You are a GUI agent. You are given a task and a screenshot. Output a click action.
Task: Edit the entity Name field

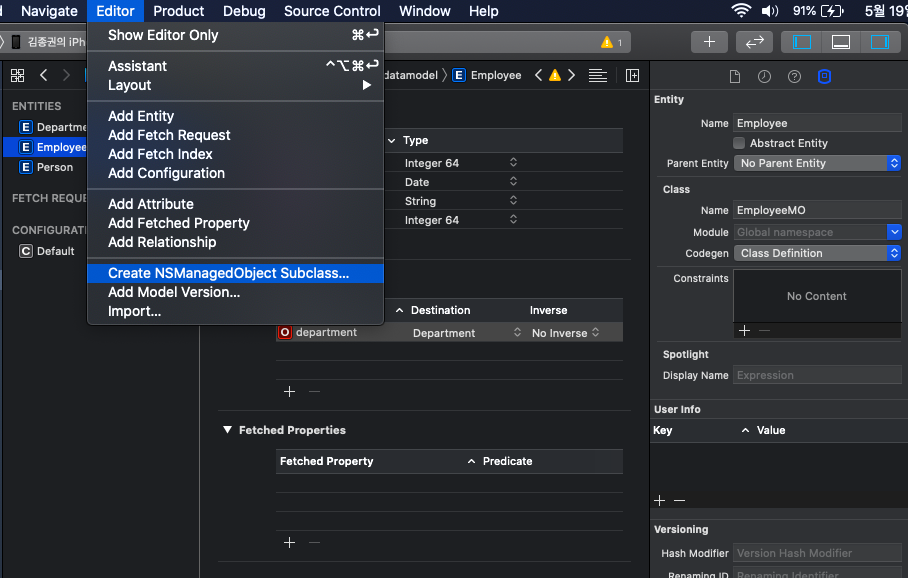pyautogui.click(x=817, y=123)
